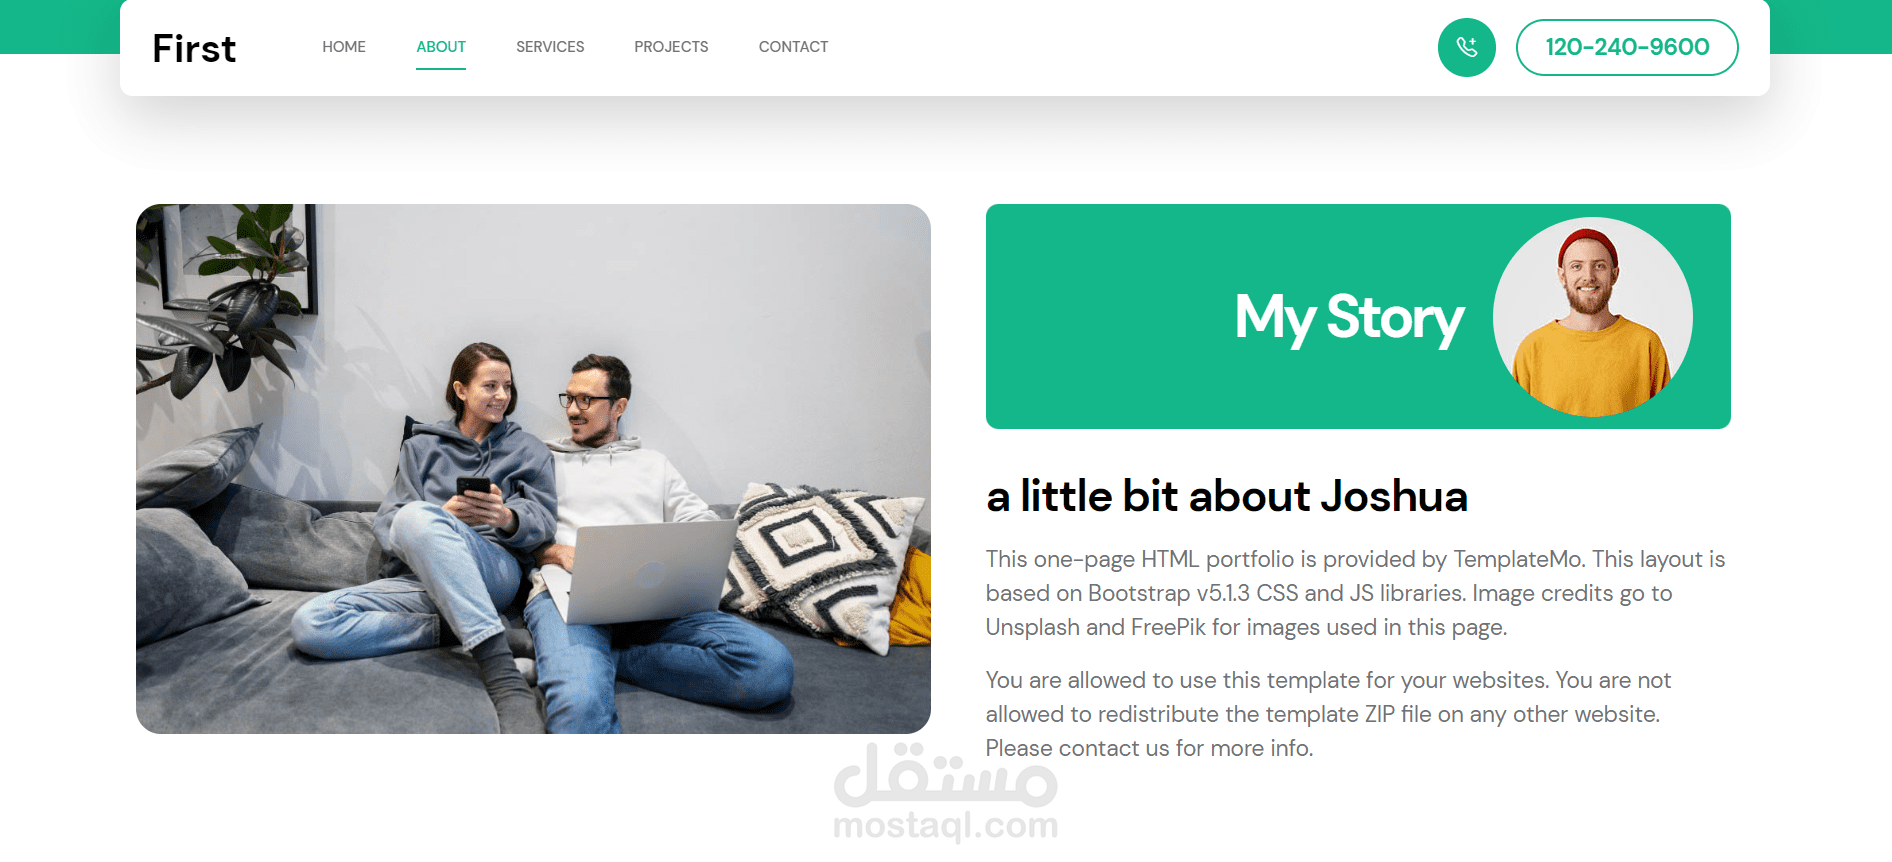
Task: Open the PROJECTS nav link
Action: (671, 47)
